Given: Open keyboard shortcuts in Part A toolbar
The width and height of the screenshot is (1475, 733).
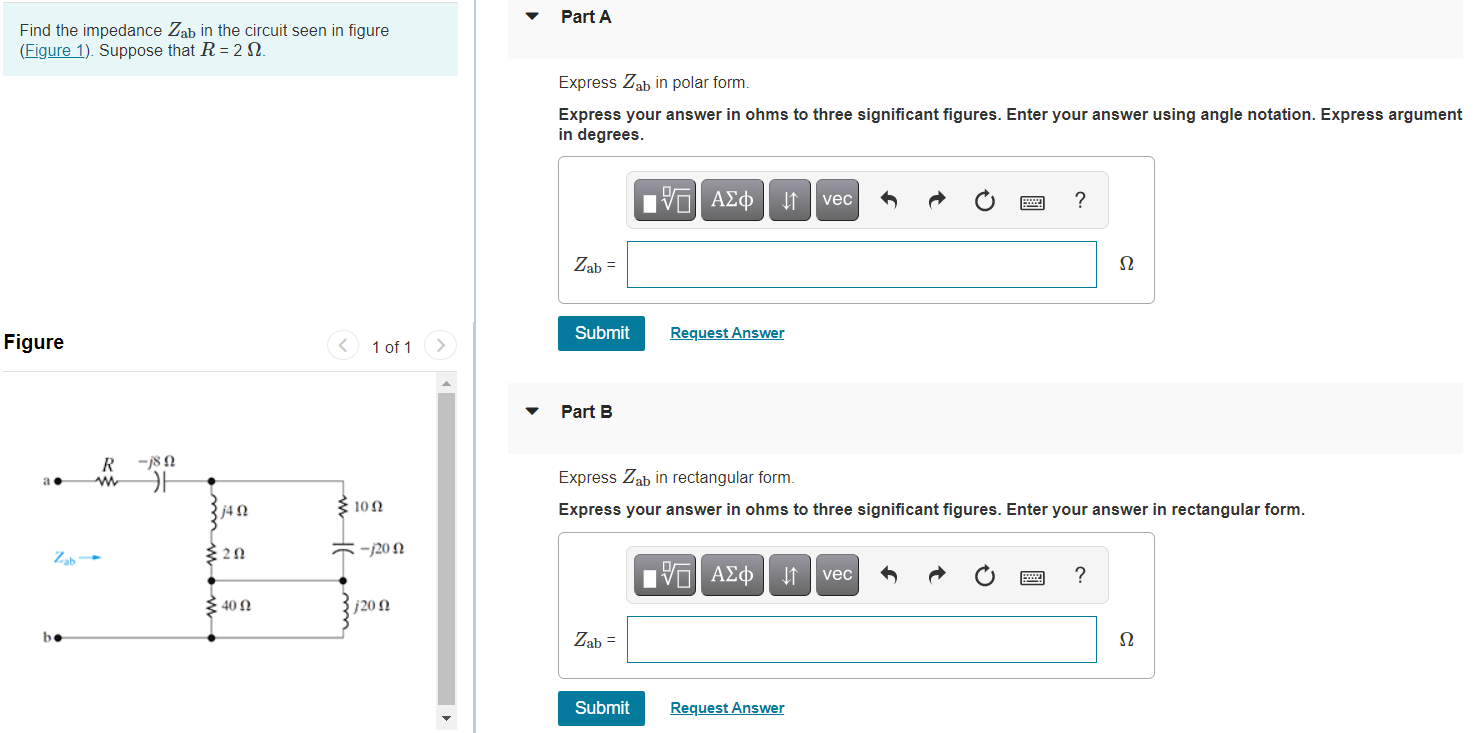Looking at the screenshot, I should pos(1033,202).
